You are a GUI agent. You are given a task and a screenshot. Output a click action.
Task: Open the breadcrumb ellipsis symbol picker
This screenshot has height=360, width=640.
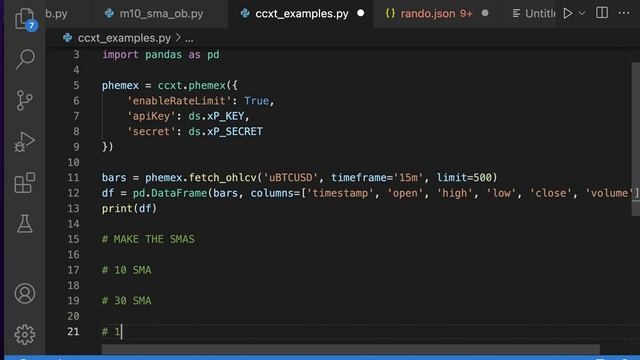point(189,39)
